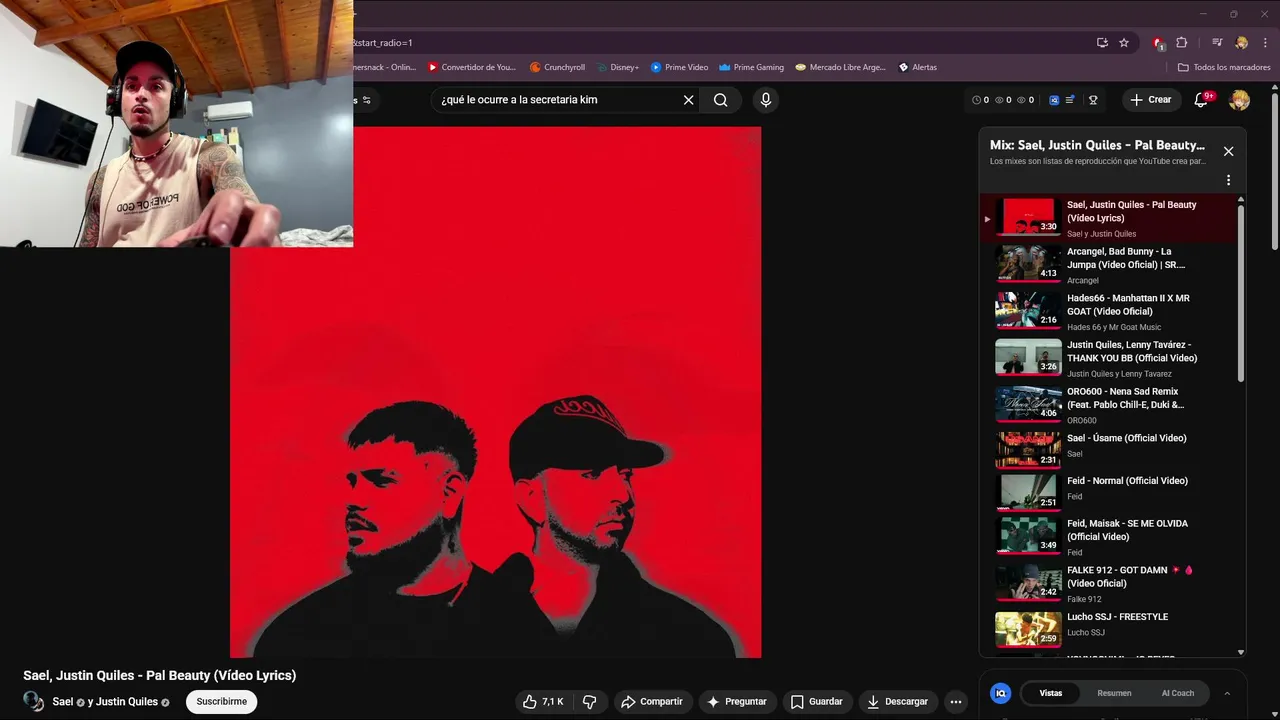Start voice search with the microphone
This screenshot has width=1280, height=720.
(x=766, y=100)
